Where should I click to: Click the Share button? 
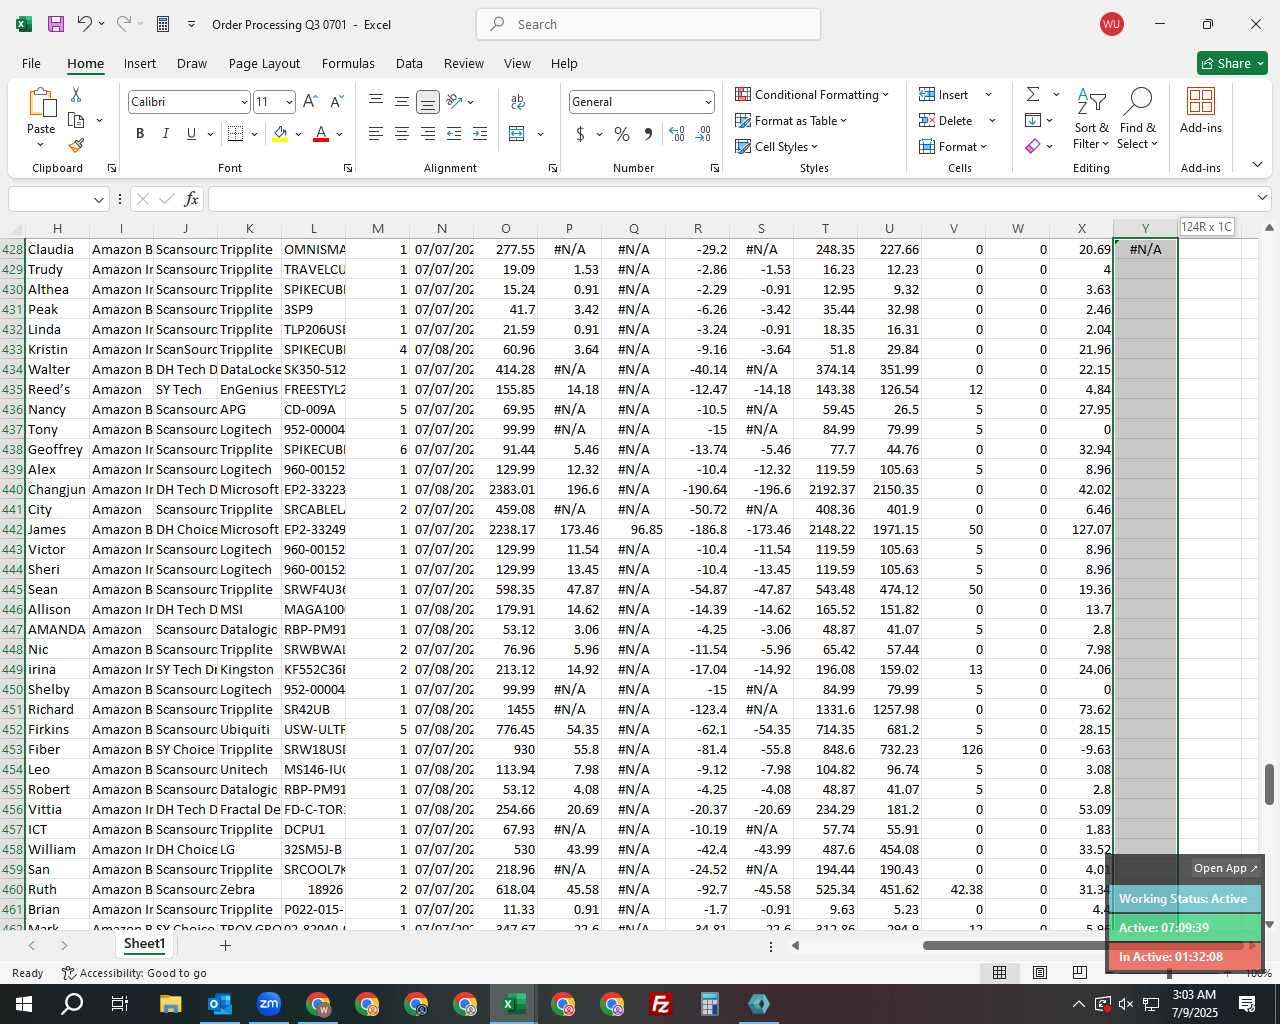[x=1232, y=63]
